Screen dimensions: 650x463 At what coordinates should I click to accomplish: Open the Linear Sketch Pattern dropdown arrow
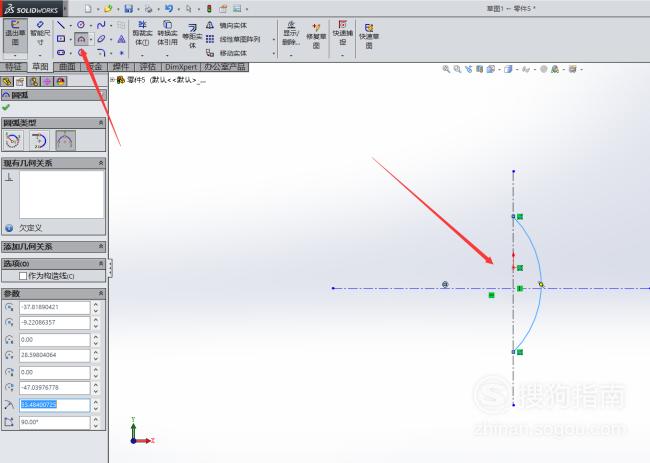click(x=274, y=40)
